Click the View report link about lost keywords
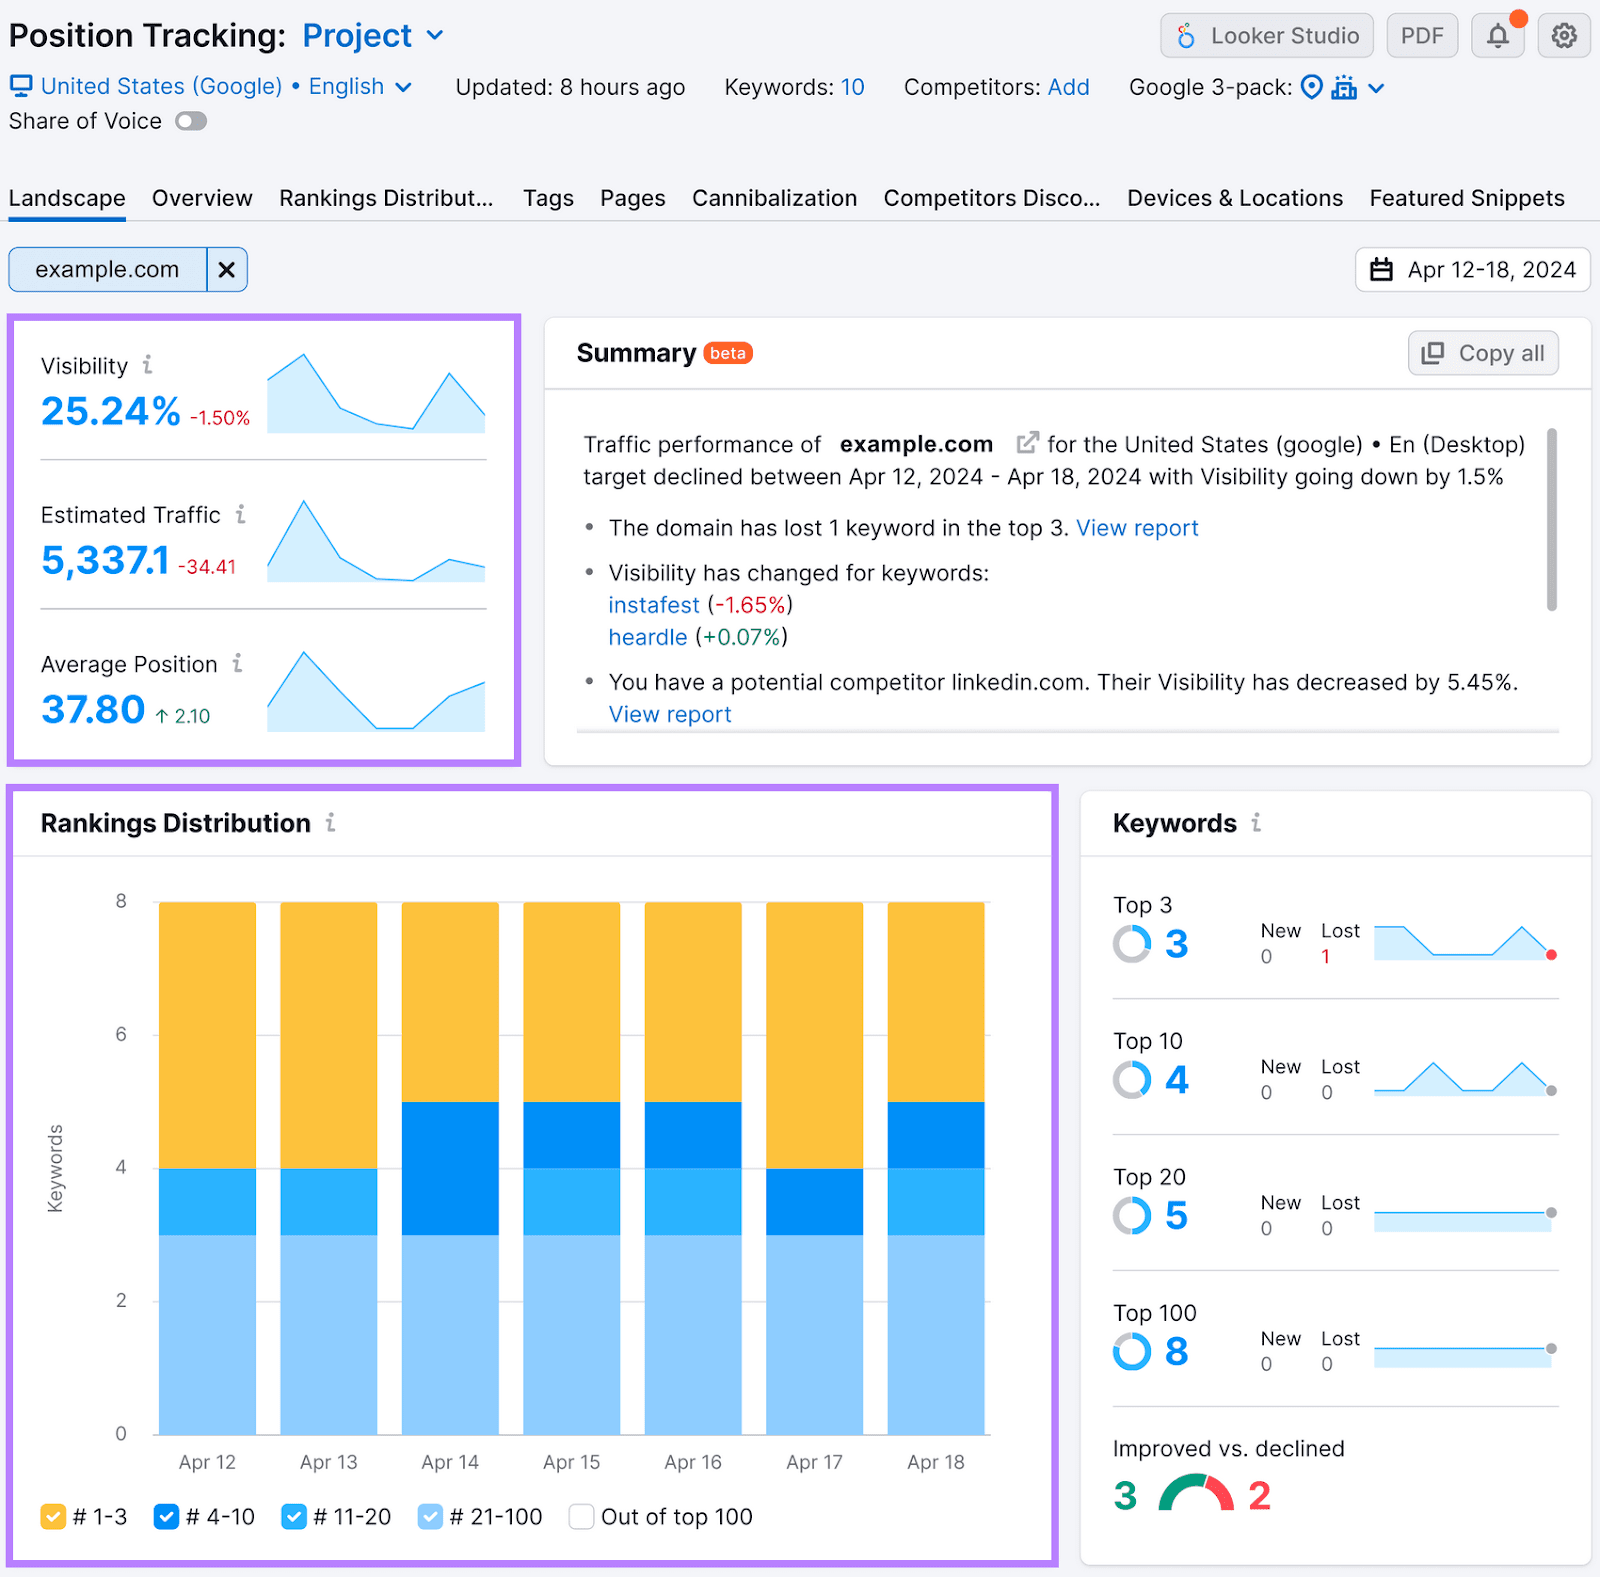 1137,528
